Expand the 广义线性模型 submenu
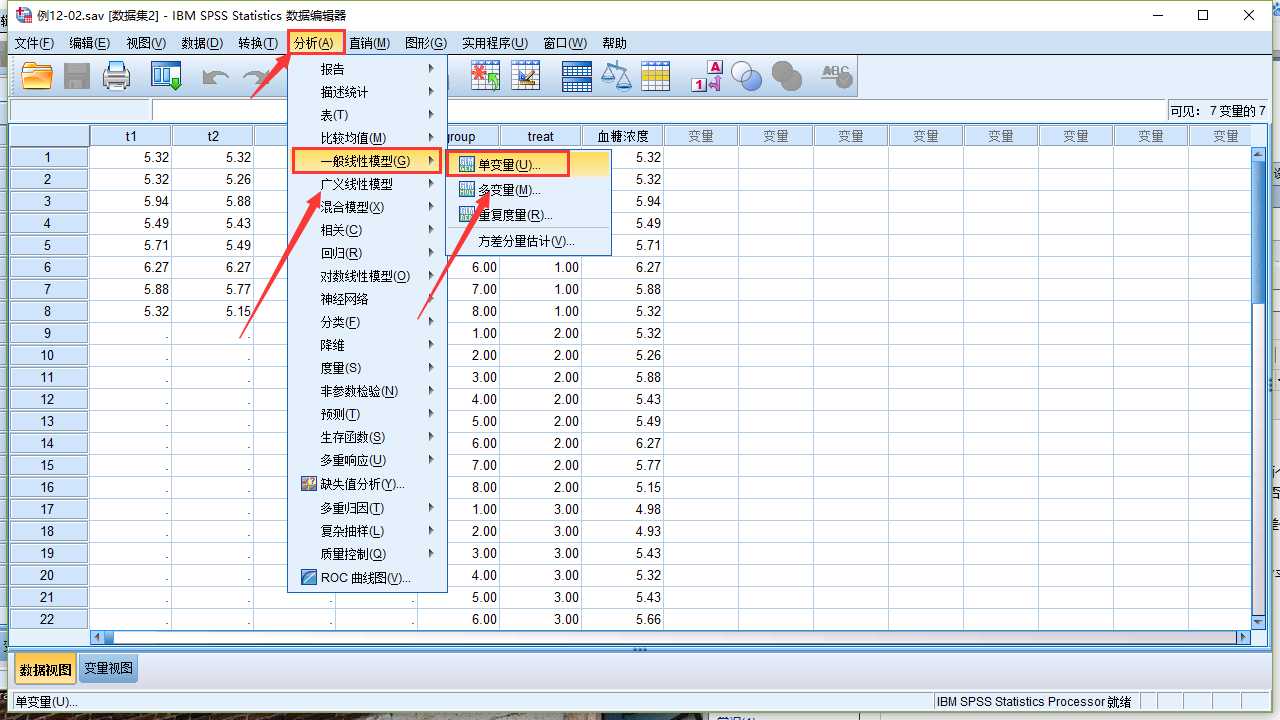 click(367, 184)
